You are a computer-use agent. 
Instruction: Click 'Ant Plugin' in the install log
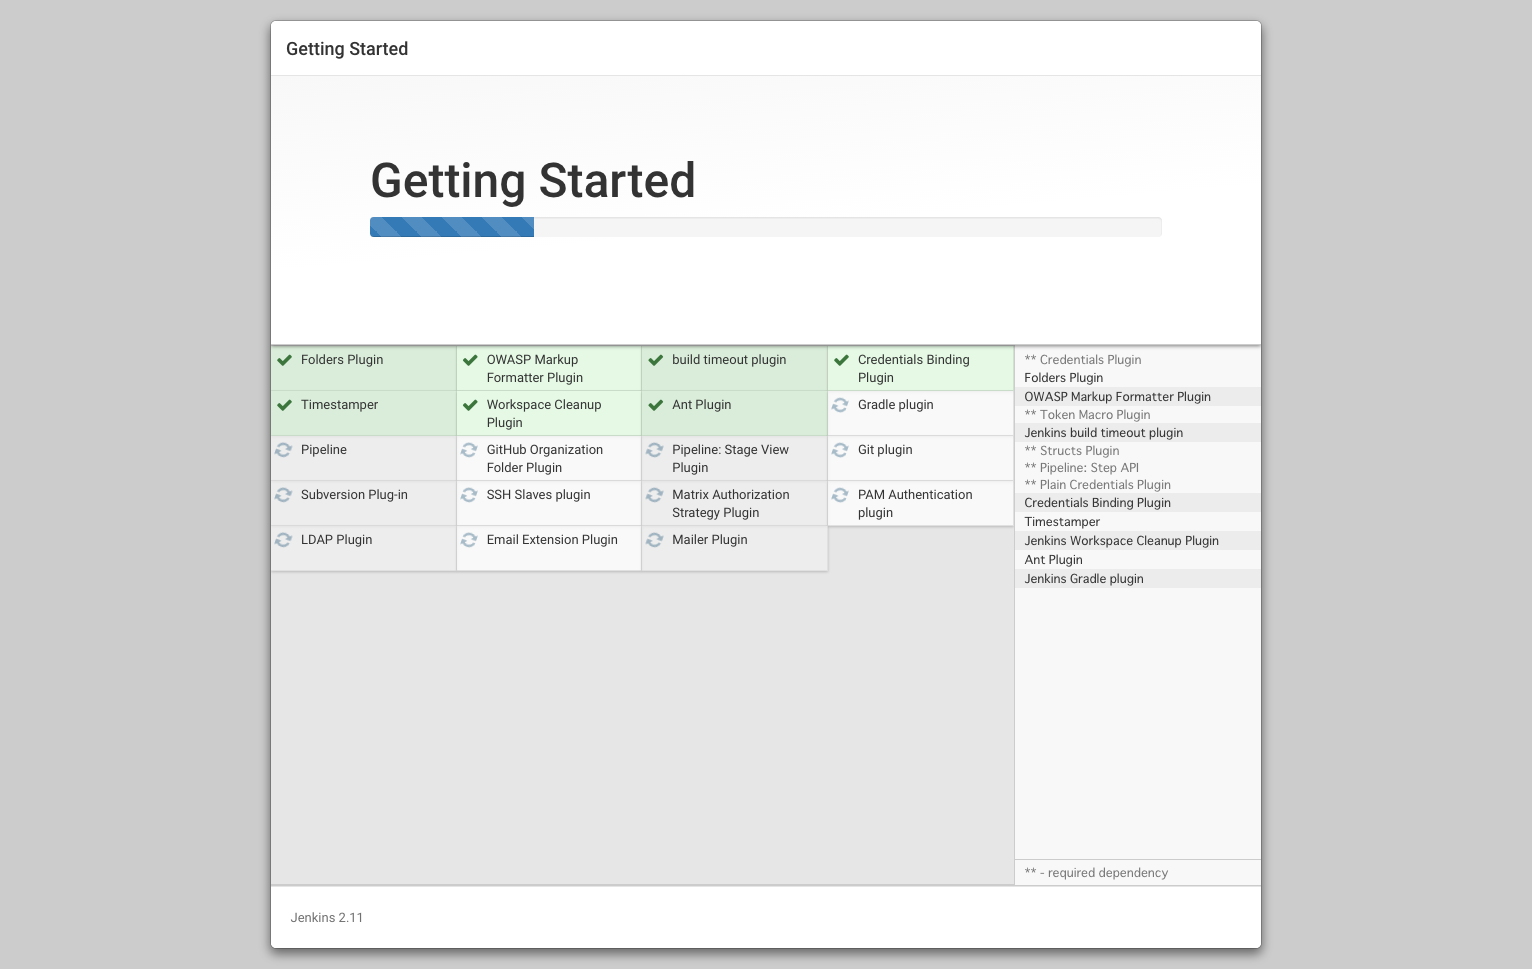click(x=1054, y=560)
